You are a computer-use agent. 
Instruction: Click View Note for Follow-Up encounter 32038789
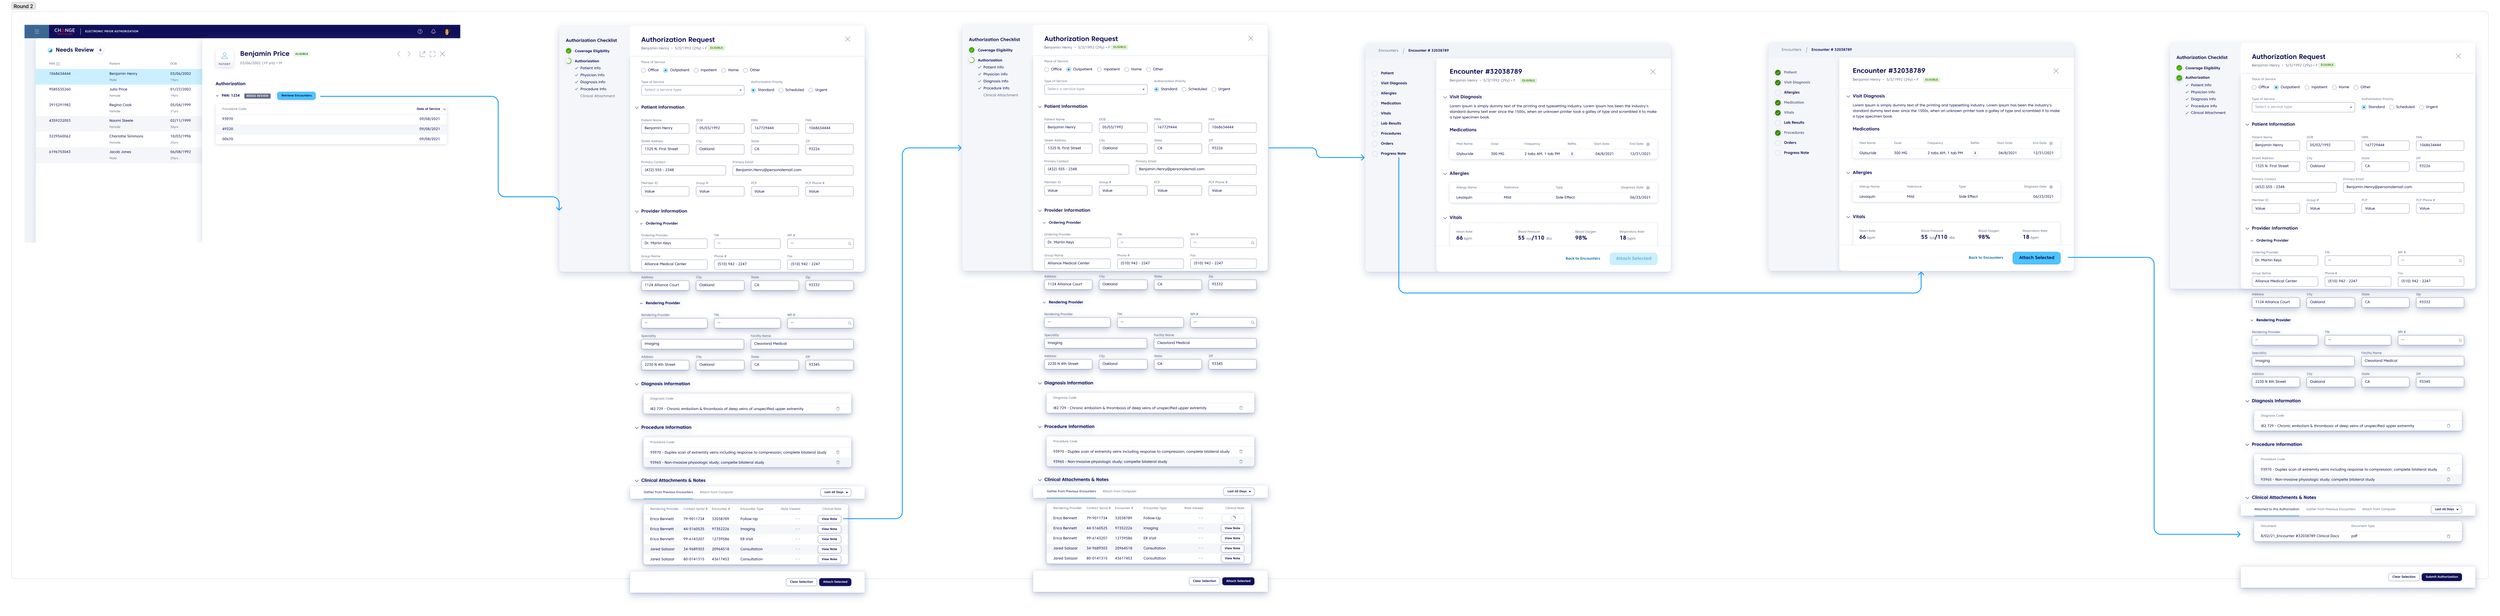(x=829, y=519)
